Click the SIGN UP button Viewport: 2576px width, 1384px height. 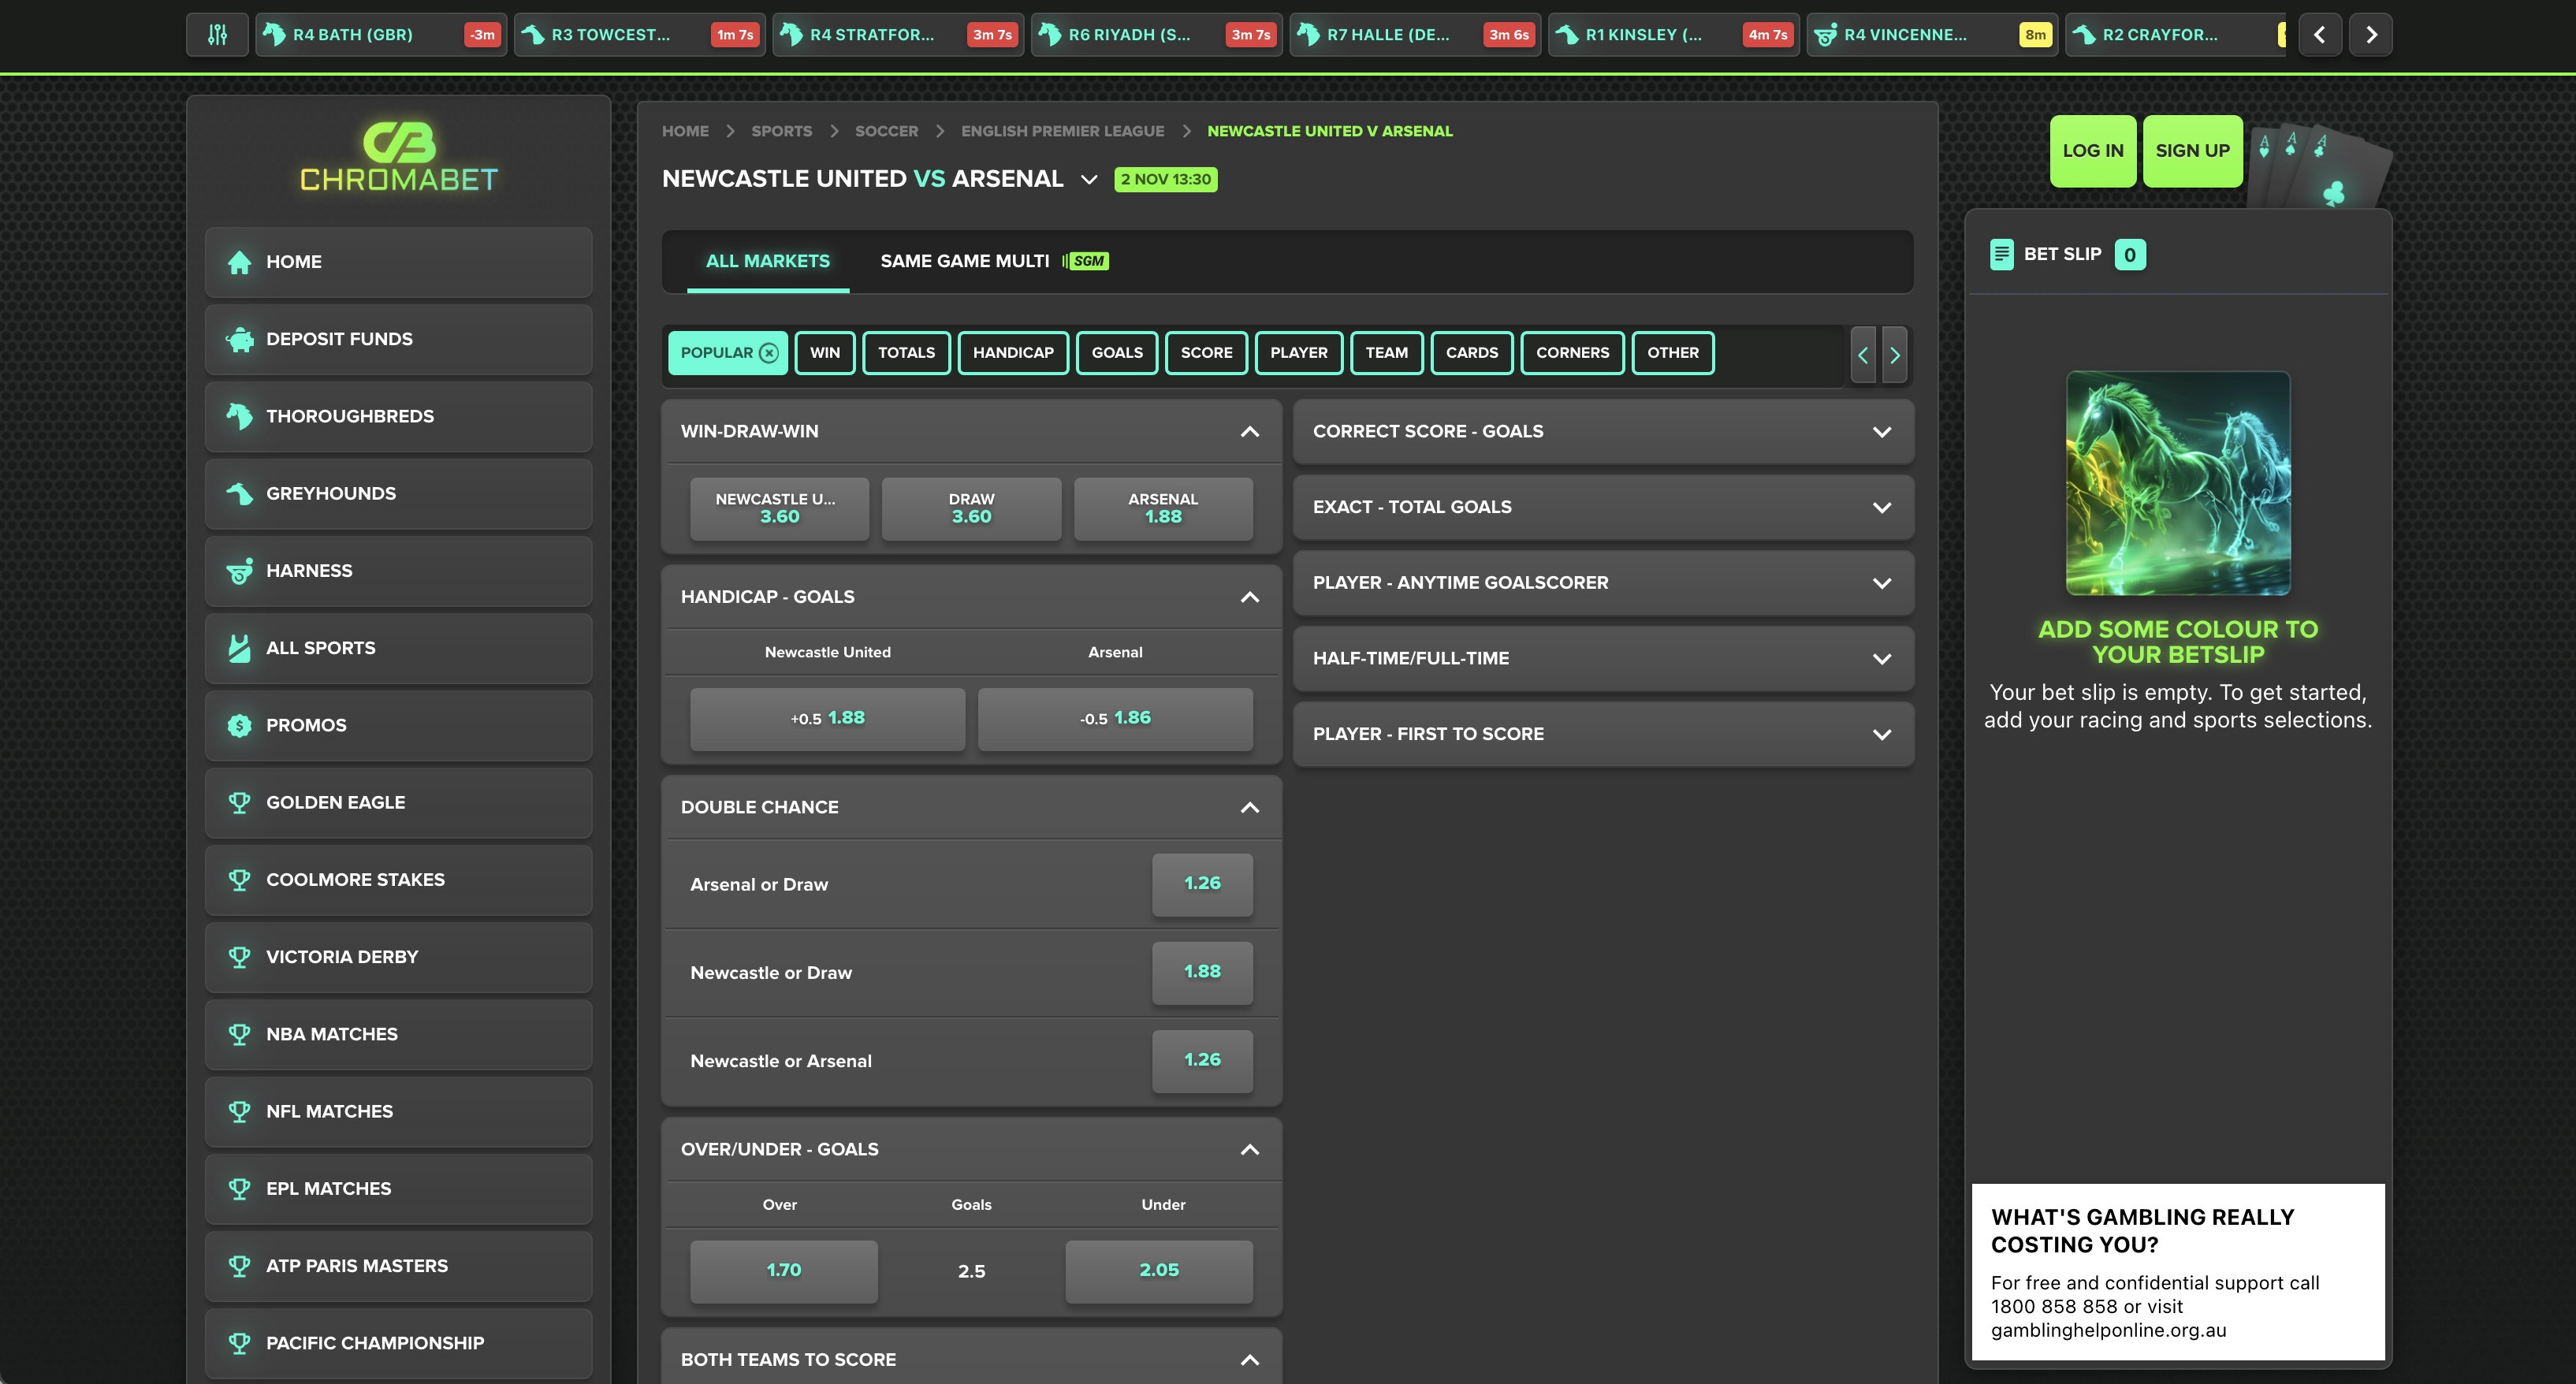click(x=2192, y=151)
